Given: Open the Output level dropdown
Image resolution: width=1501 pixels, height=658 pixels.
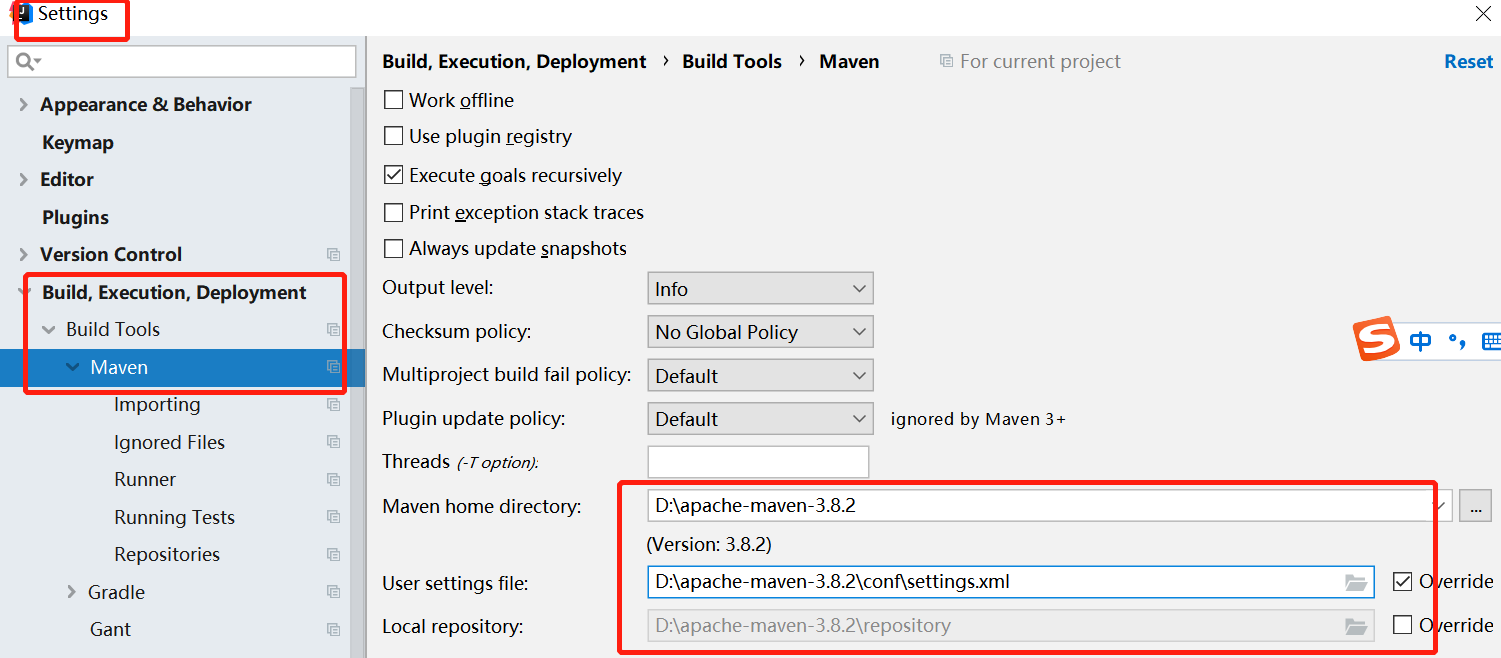Looking at the screenshot, I should 760,289.
